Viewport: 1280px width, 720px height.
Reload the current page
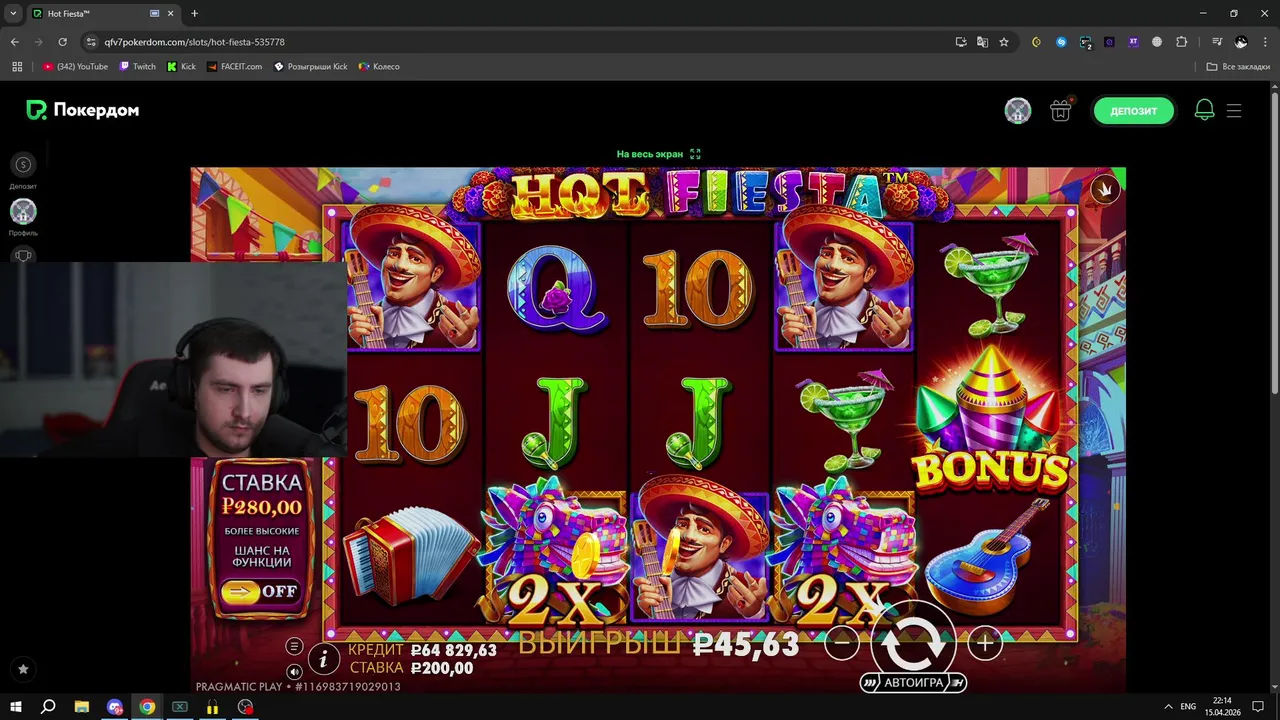tap(62, 42)
